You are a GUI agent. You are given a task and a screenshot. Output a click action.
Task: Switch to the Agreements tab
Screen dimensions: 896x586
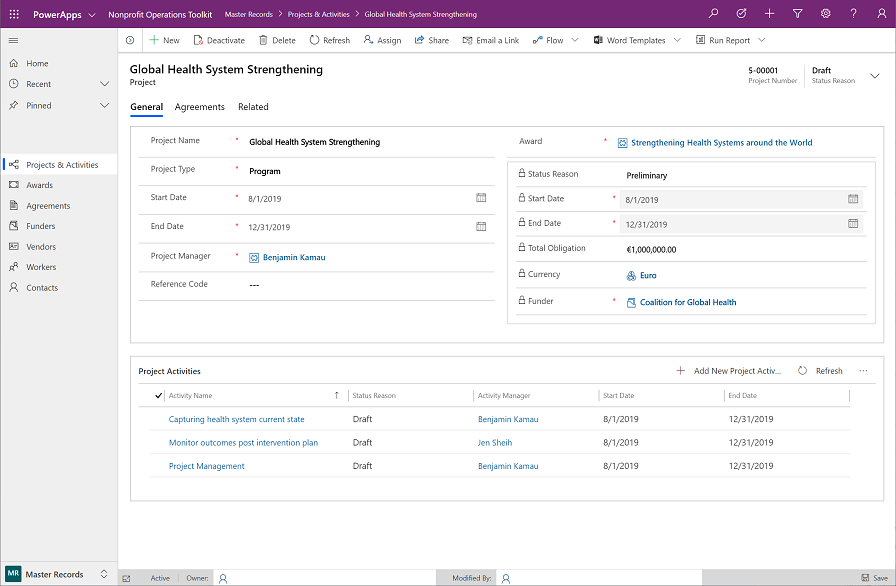click(x=200, y=107)
